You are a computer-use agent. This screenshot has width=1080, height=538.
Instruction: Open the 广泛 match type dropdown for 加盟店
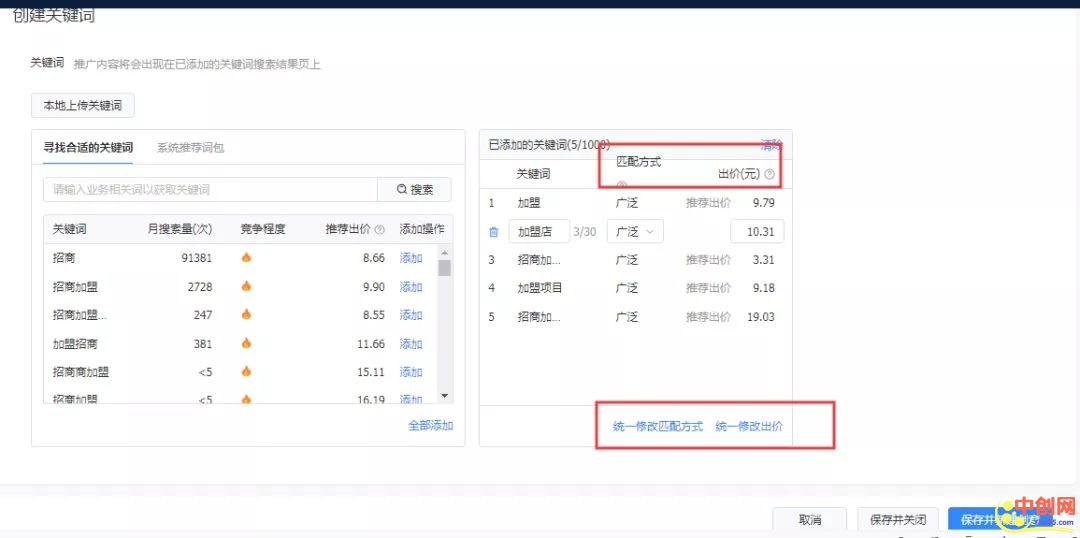tap(634, 232)
